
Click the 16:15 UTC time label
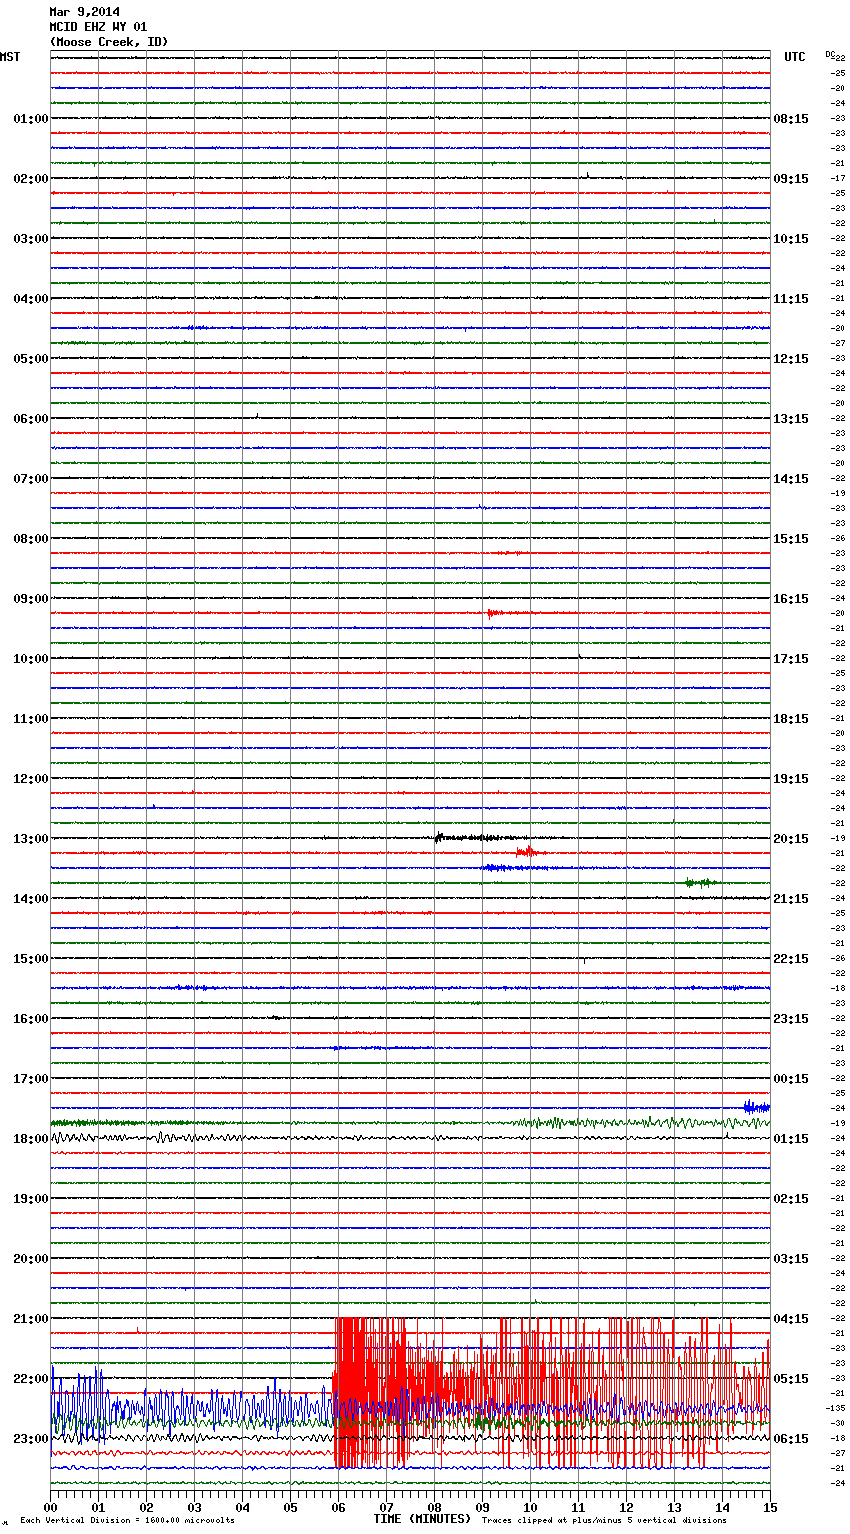(791, 599)
